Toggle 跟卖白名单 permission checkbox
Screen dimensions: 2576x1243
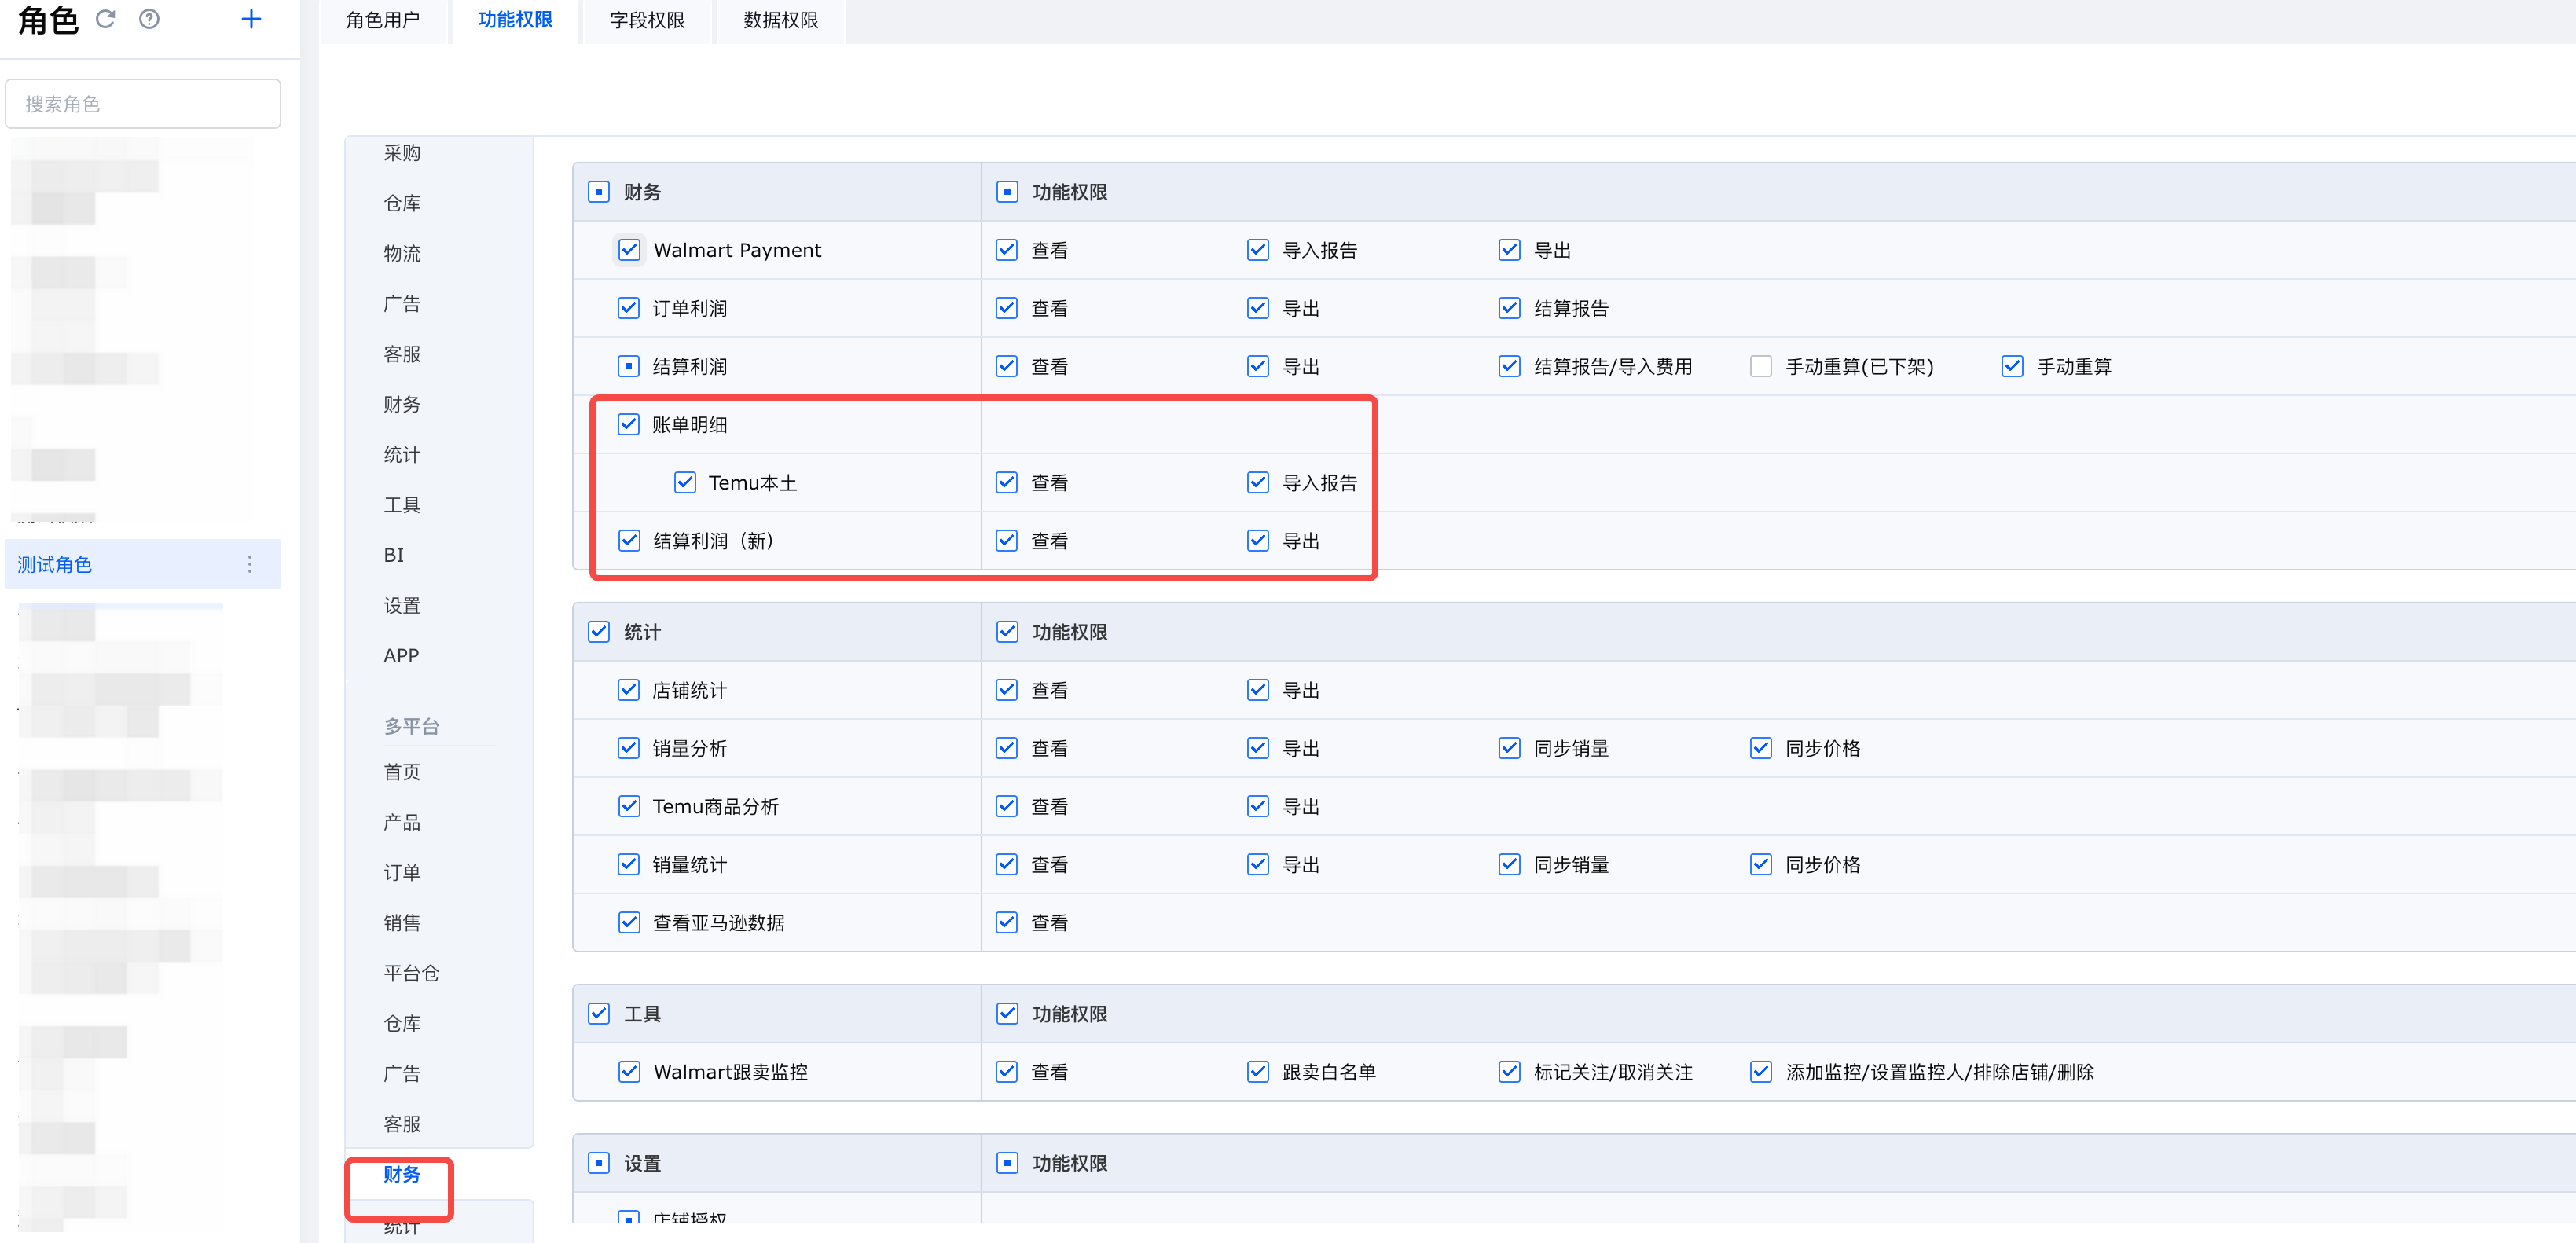1257,1072
